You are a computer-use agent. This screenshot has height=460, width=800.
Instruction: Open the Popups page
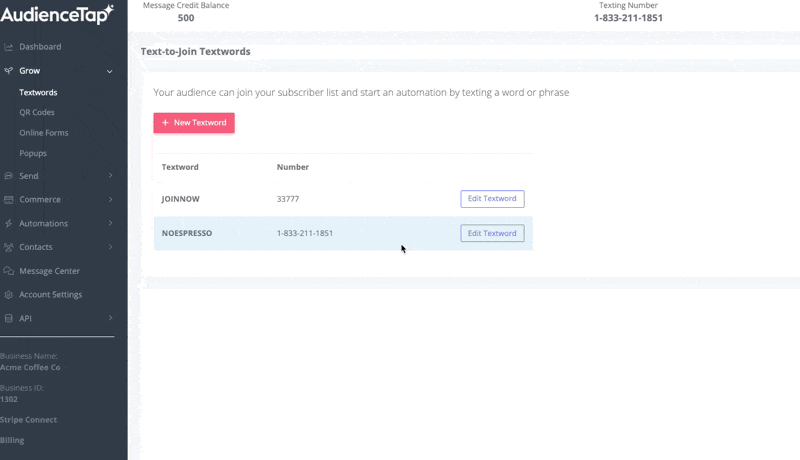[33, 153]
